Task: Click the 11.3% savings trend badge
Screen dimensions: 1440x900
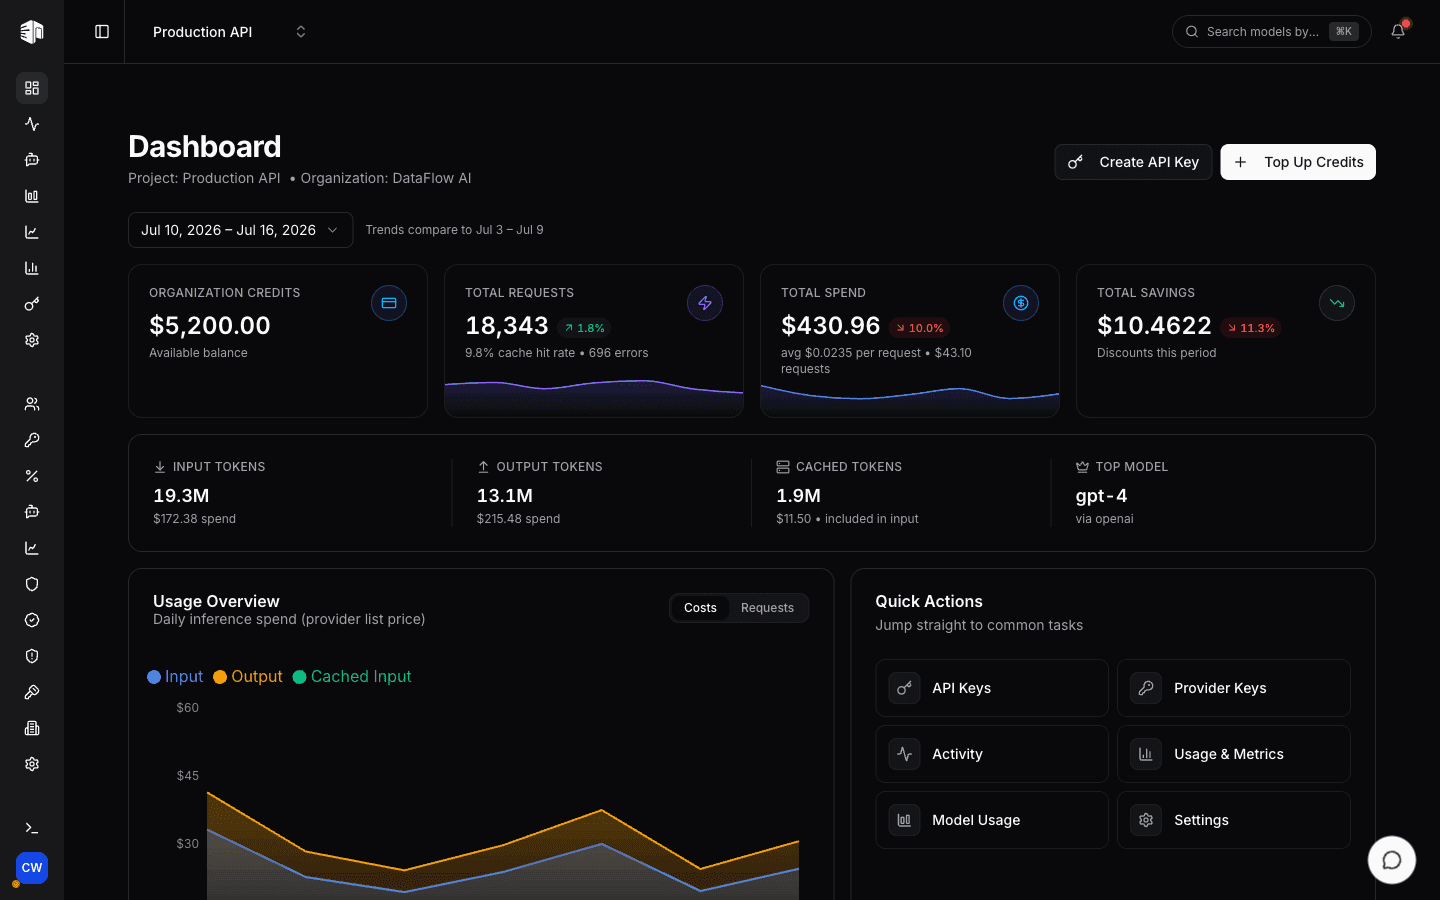Action: [x=1251, y=328]
